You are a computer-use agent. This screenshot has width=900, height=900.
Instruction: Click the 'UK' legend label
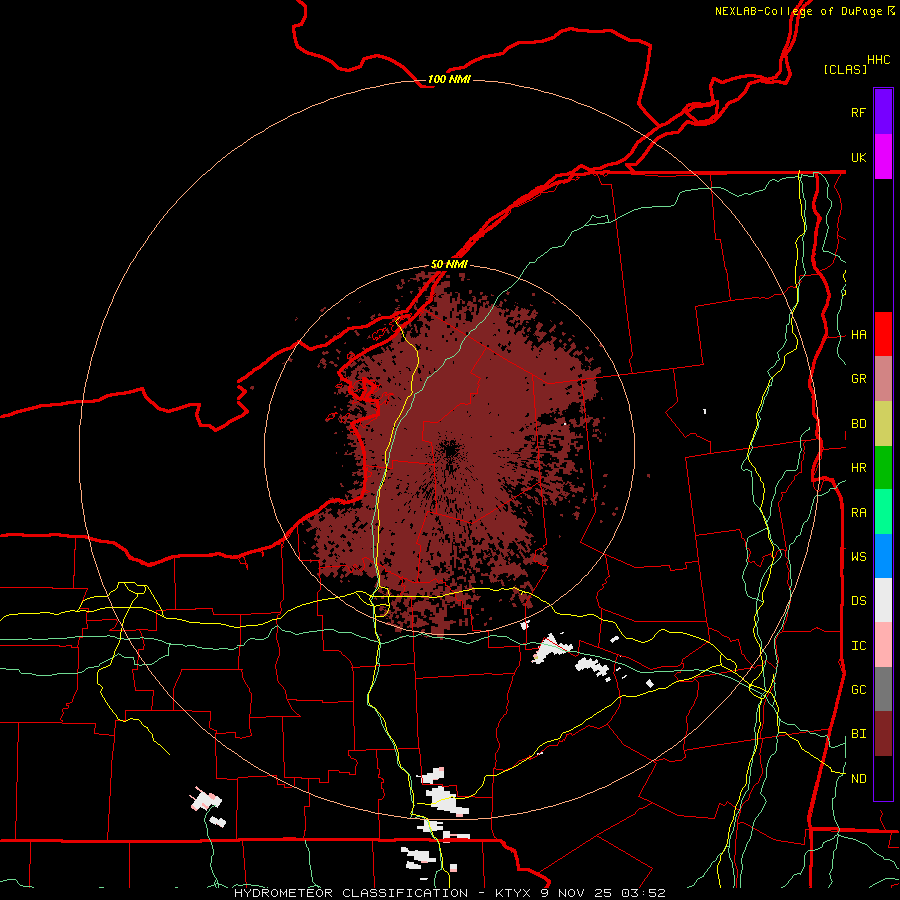858,157
